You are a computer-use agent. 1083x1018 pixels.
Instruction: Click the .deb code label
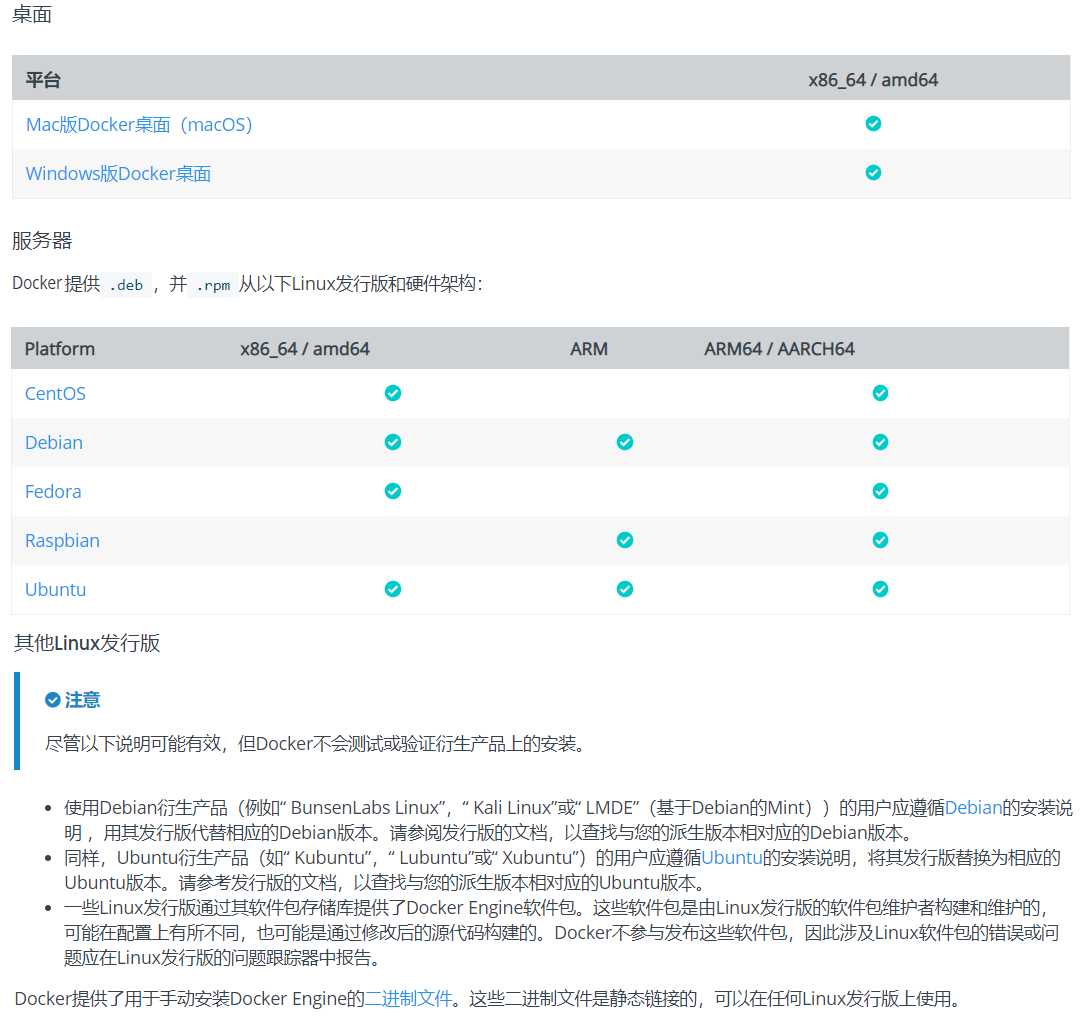126,285
